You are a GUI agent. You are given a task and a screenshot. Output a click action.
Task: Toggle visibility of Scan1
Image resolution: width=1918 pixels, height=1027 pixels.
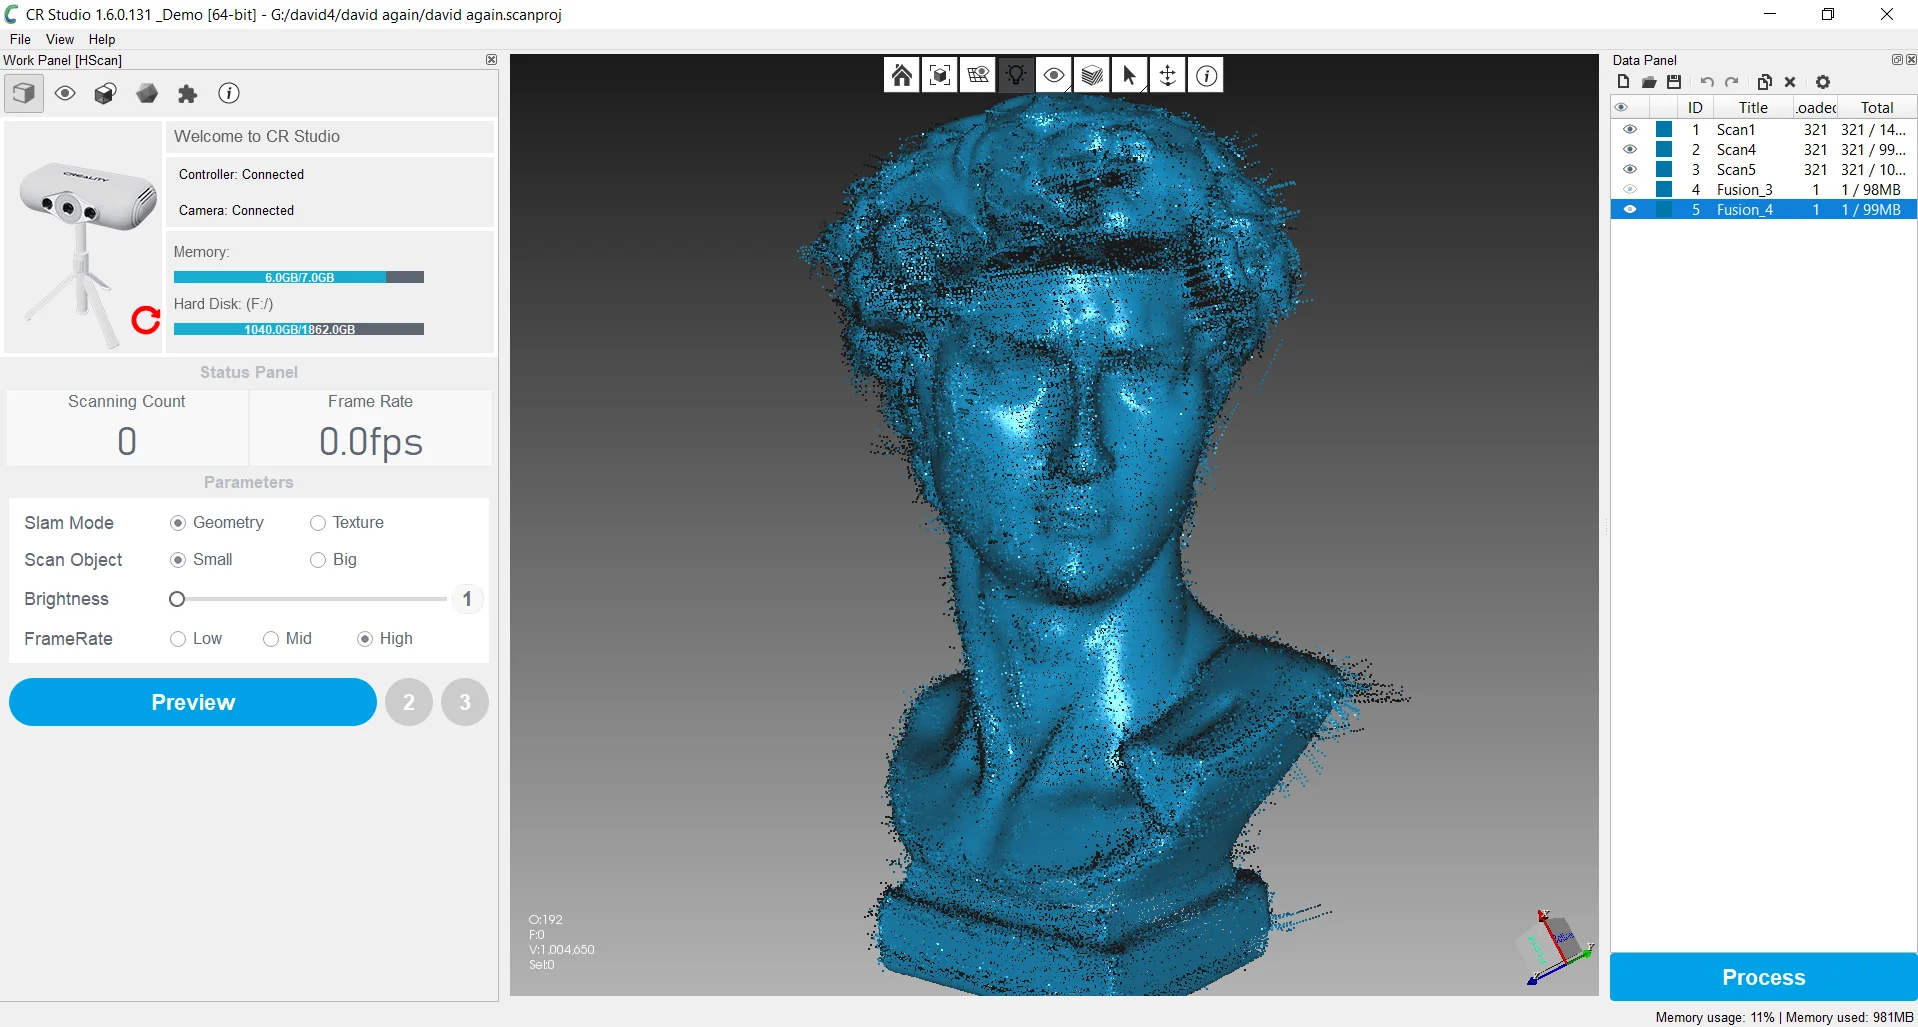1630,130
